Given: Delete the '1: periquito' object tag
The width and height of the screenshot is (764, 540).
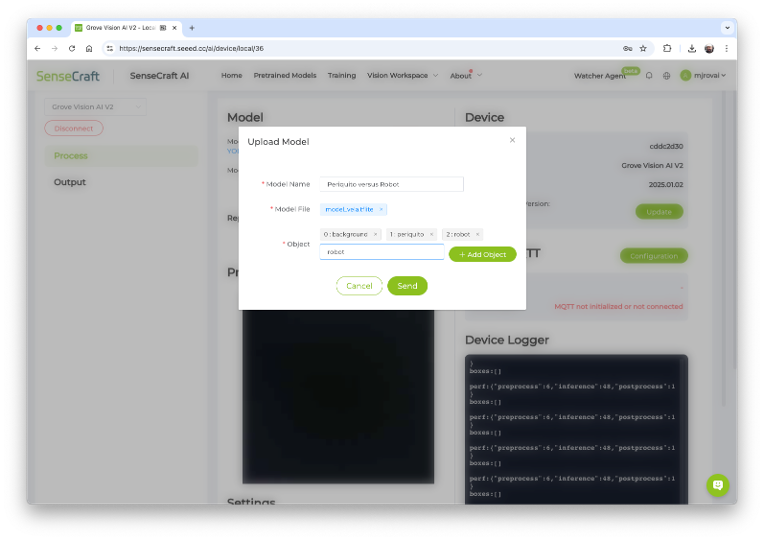Looking at the screenshot, I should tap(431, 234).
